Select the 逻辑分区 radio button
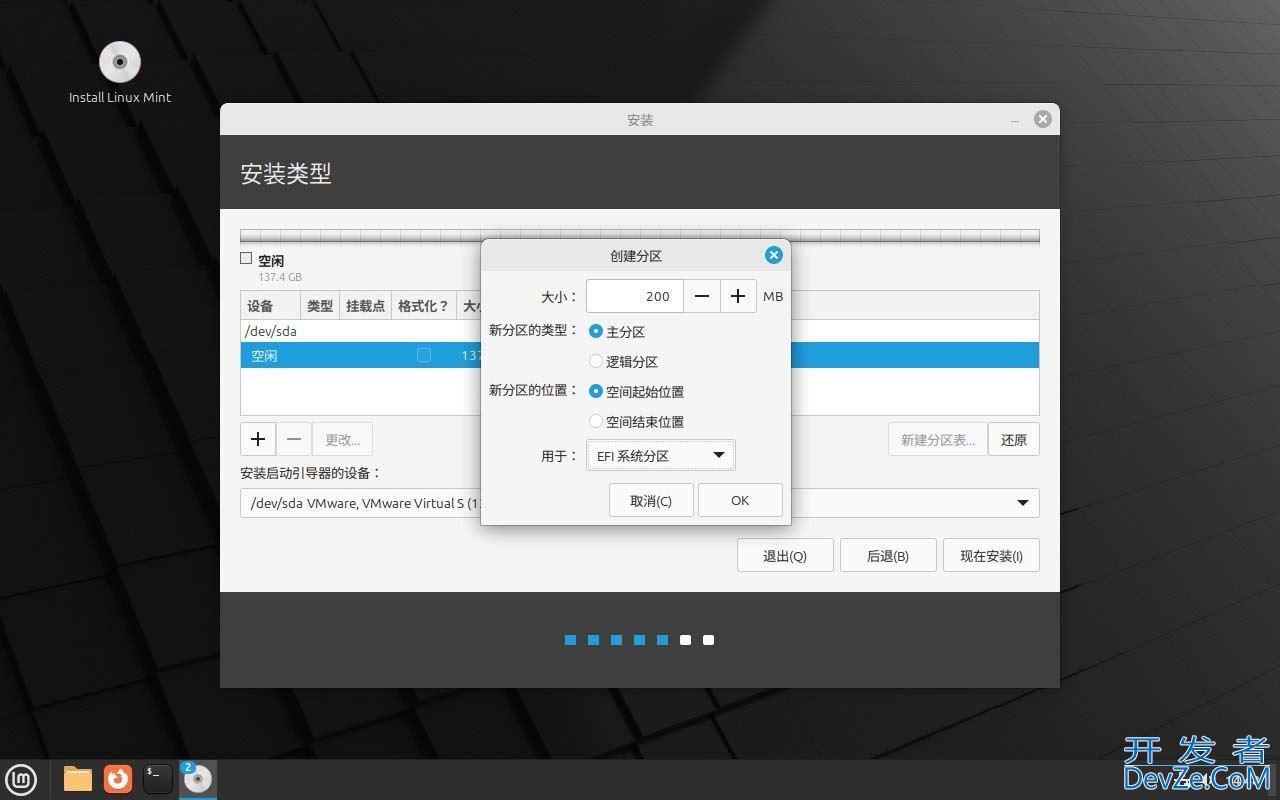Screen dimensions: 1280x800 point(596,361)
